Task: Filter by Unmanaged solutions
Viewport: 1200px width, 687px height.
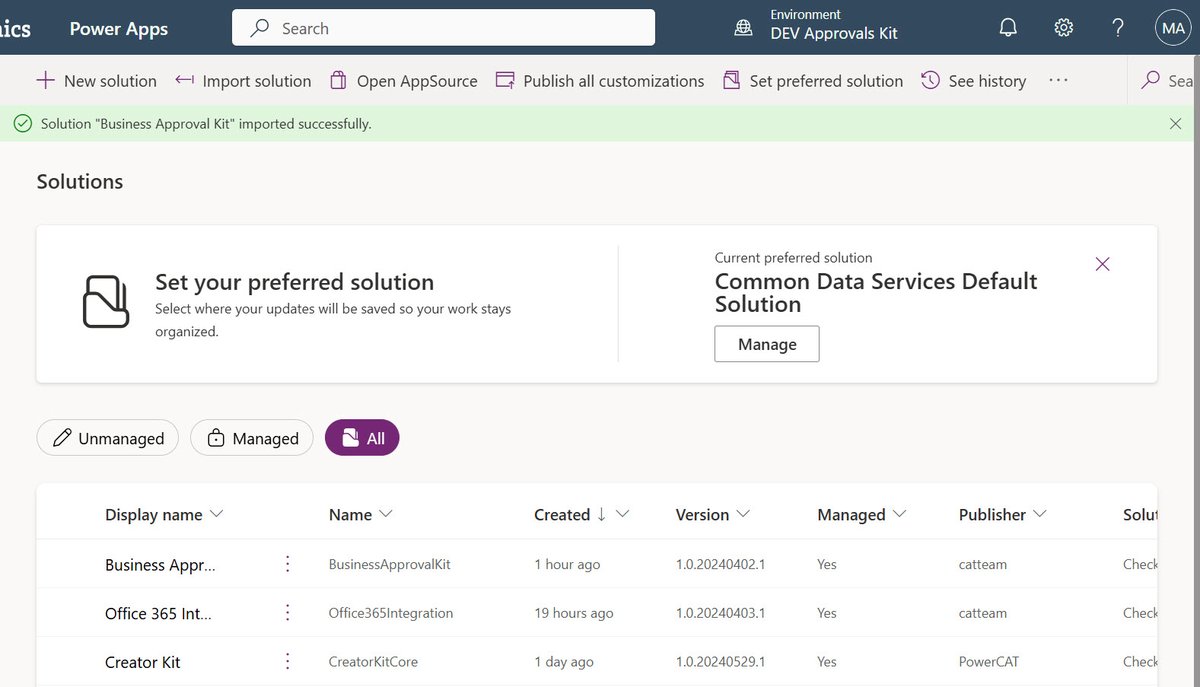Action: (x=108, y=438)
